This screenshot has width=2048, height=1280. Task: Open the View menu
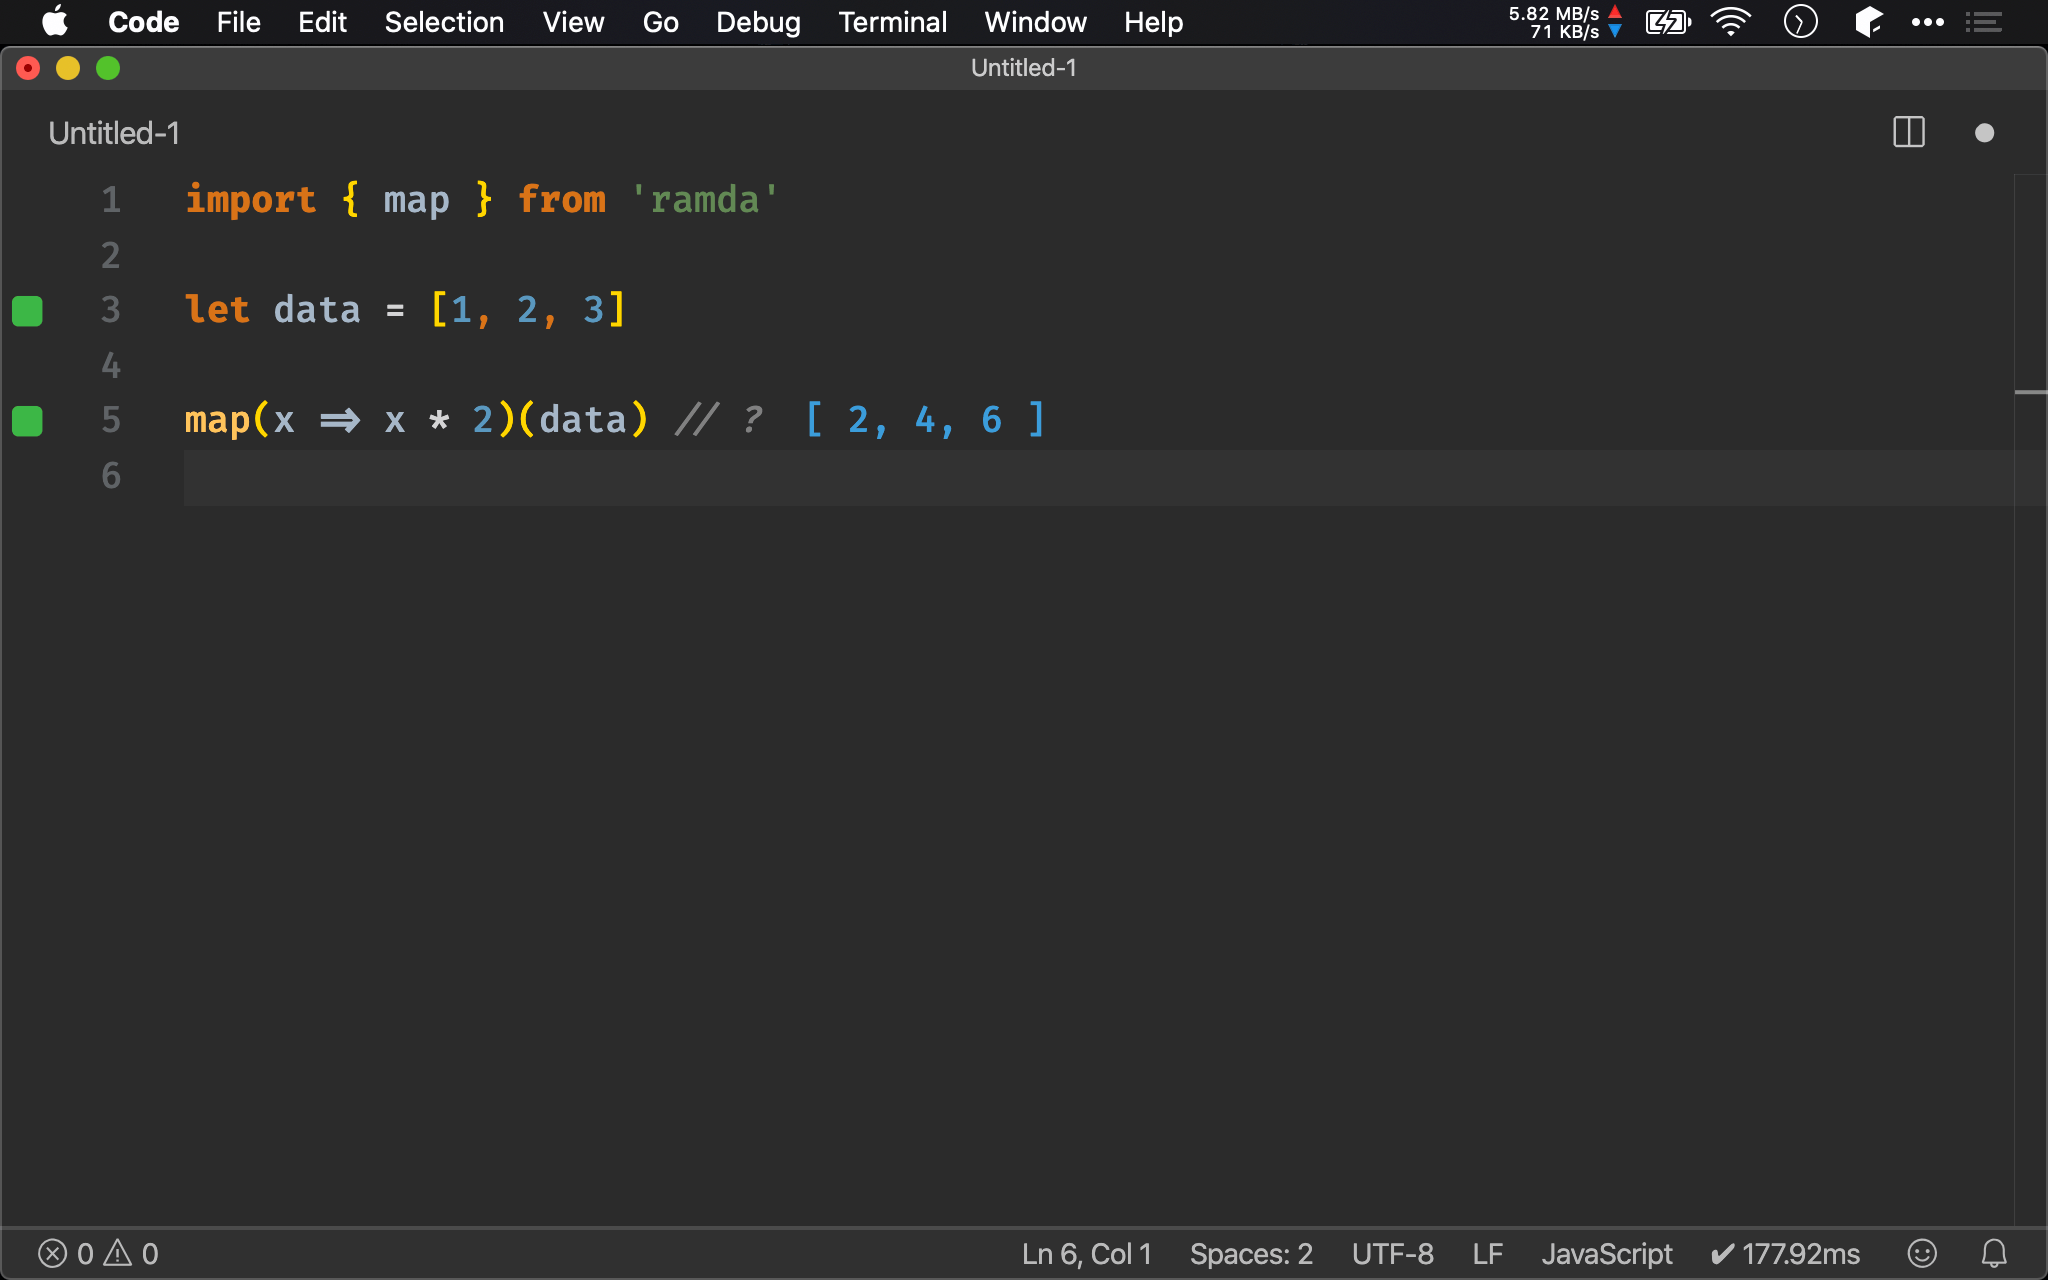[x=573, y=22]
